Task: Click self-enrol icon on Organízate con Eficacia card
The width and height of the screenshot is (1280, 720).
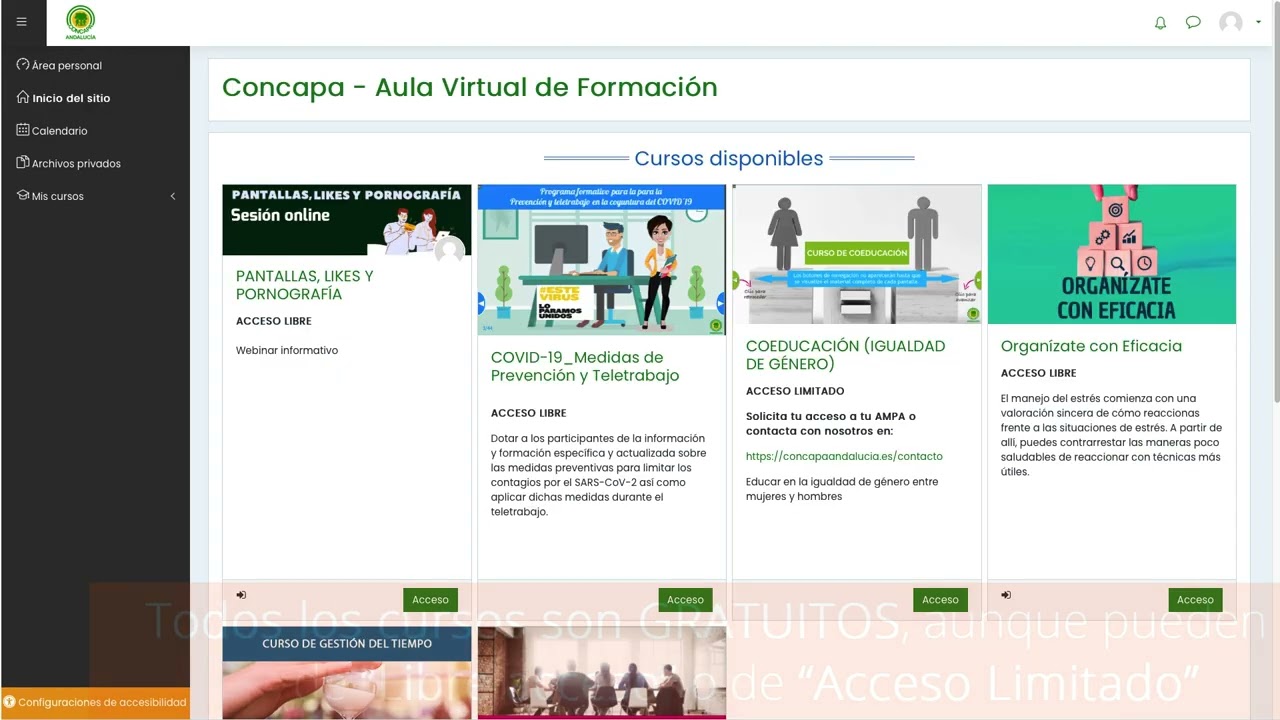Action: (1006, 595)
